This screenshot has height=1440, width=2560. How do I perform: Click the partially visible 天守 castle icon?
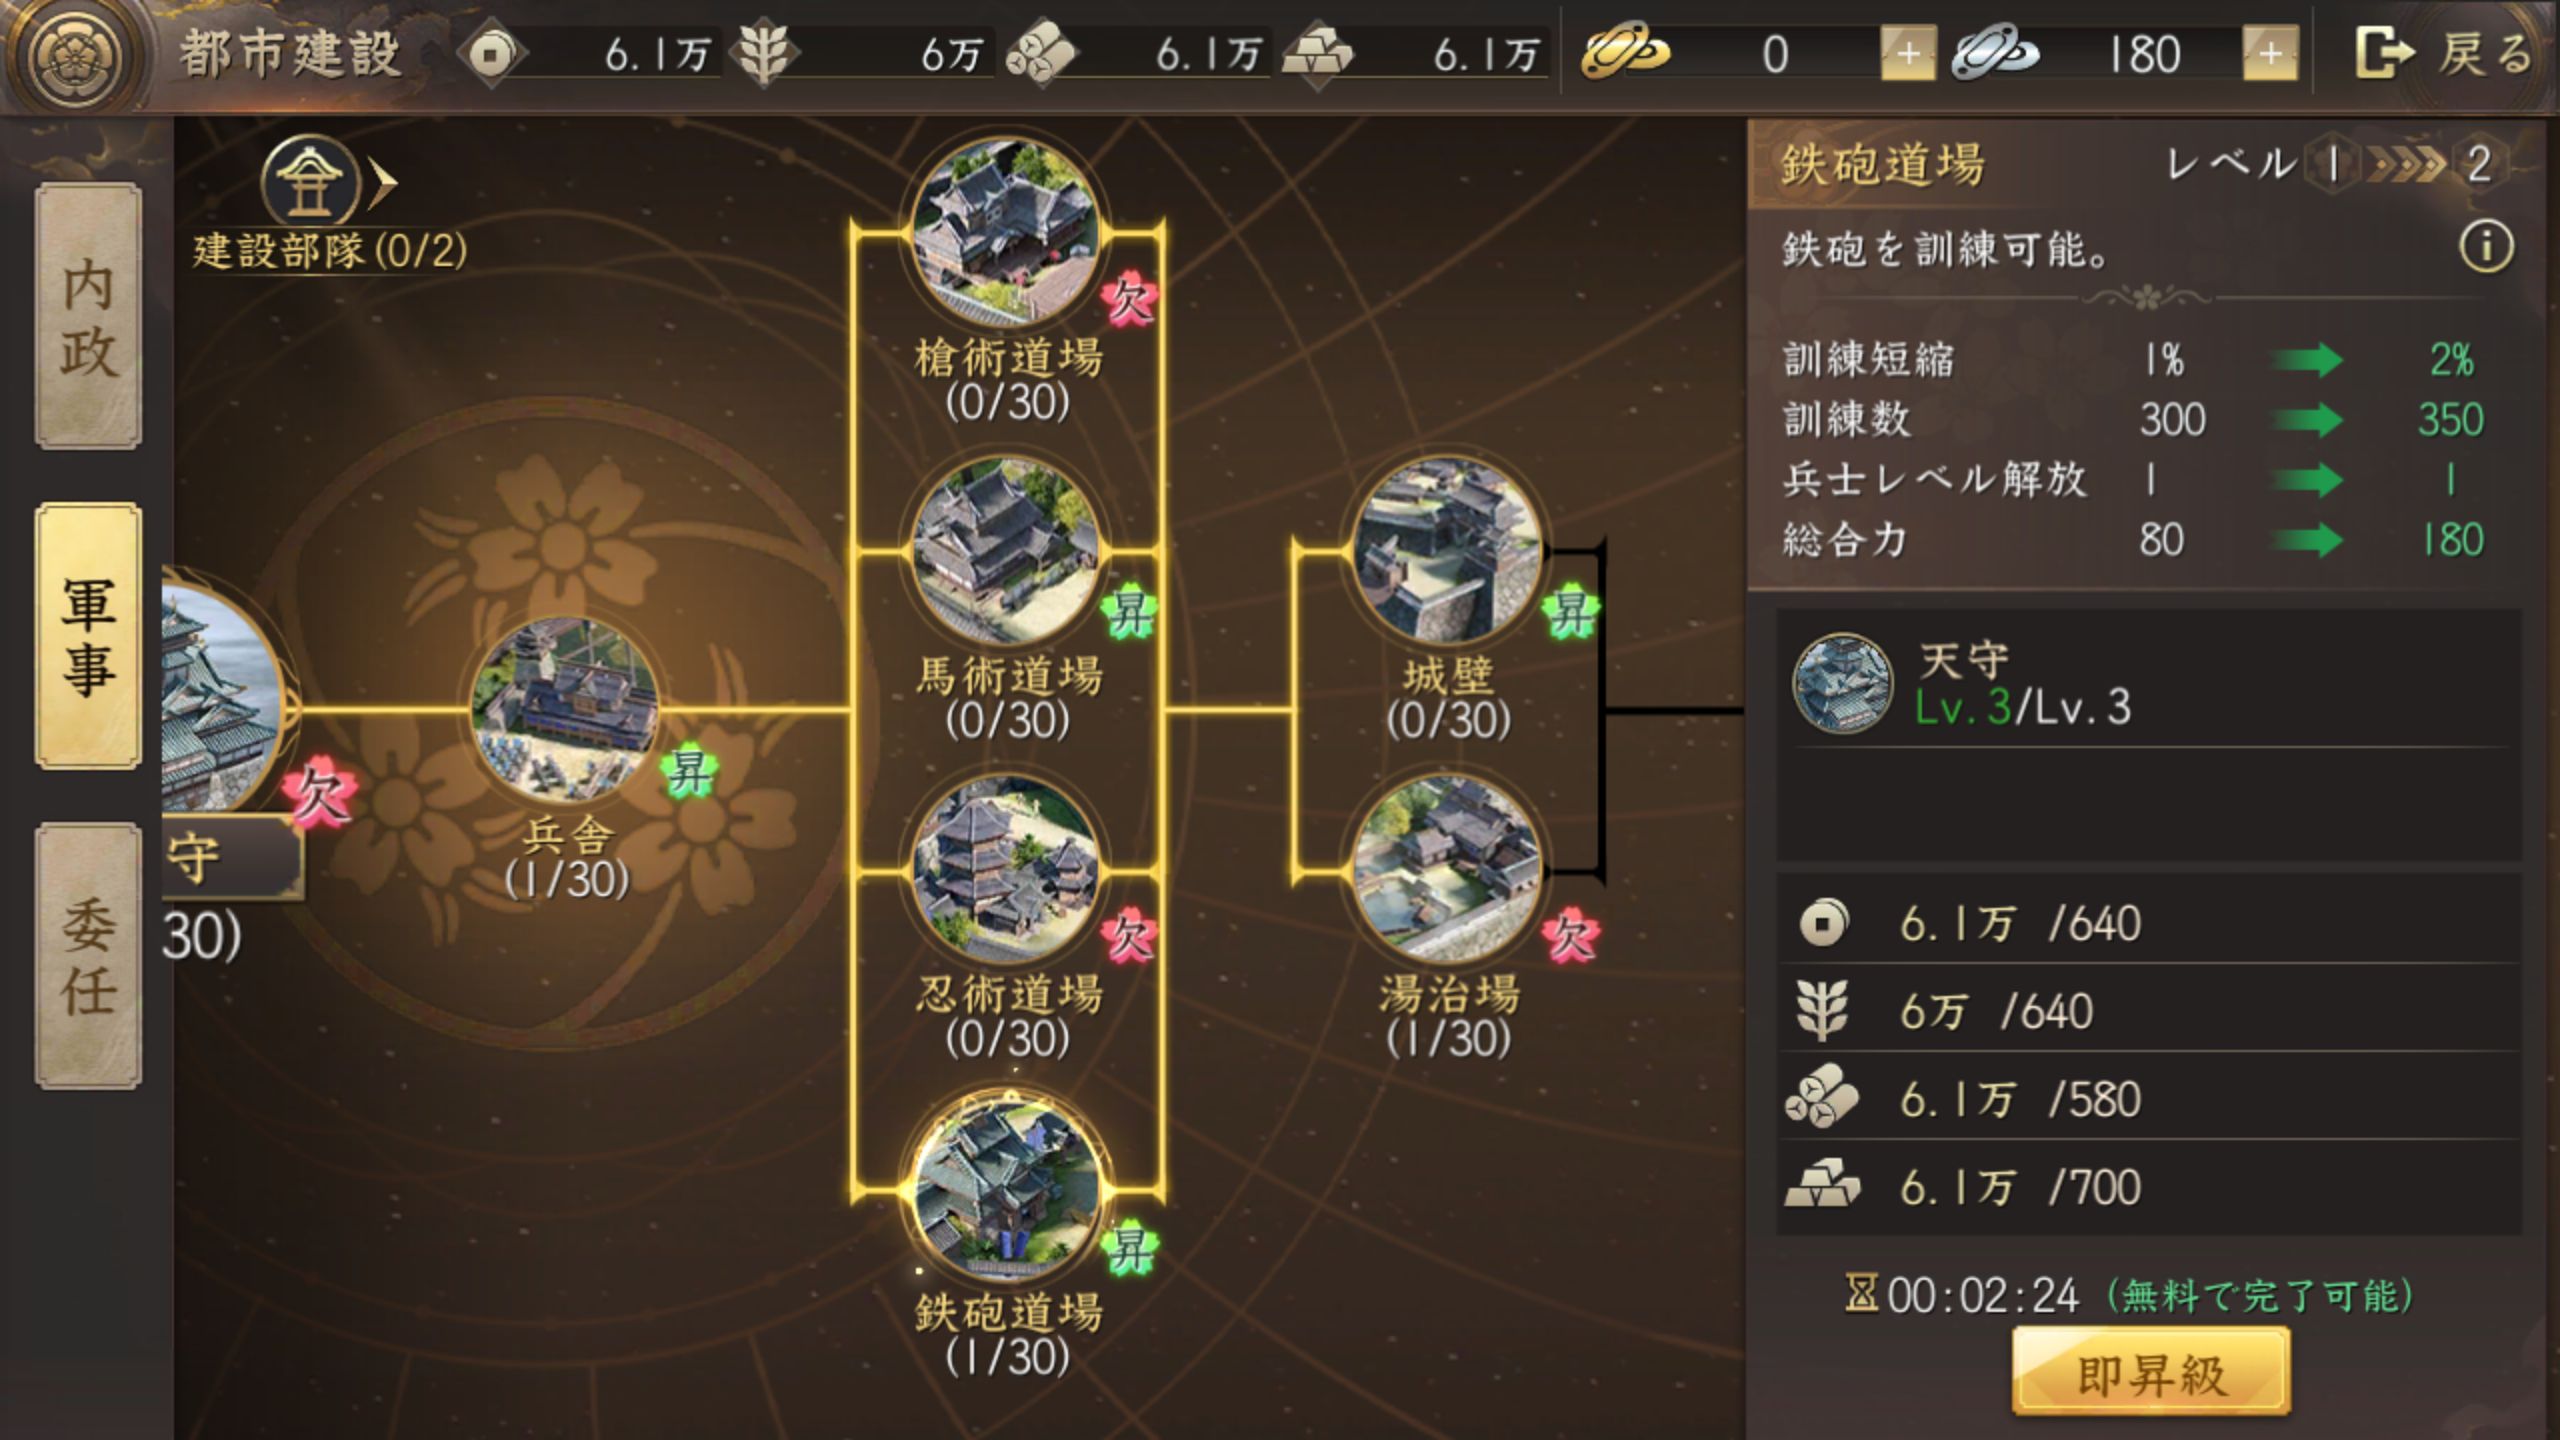point(222,700)
